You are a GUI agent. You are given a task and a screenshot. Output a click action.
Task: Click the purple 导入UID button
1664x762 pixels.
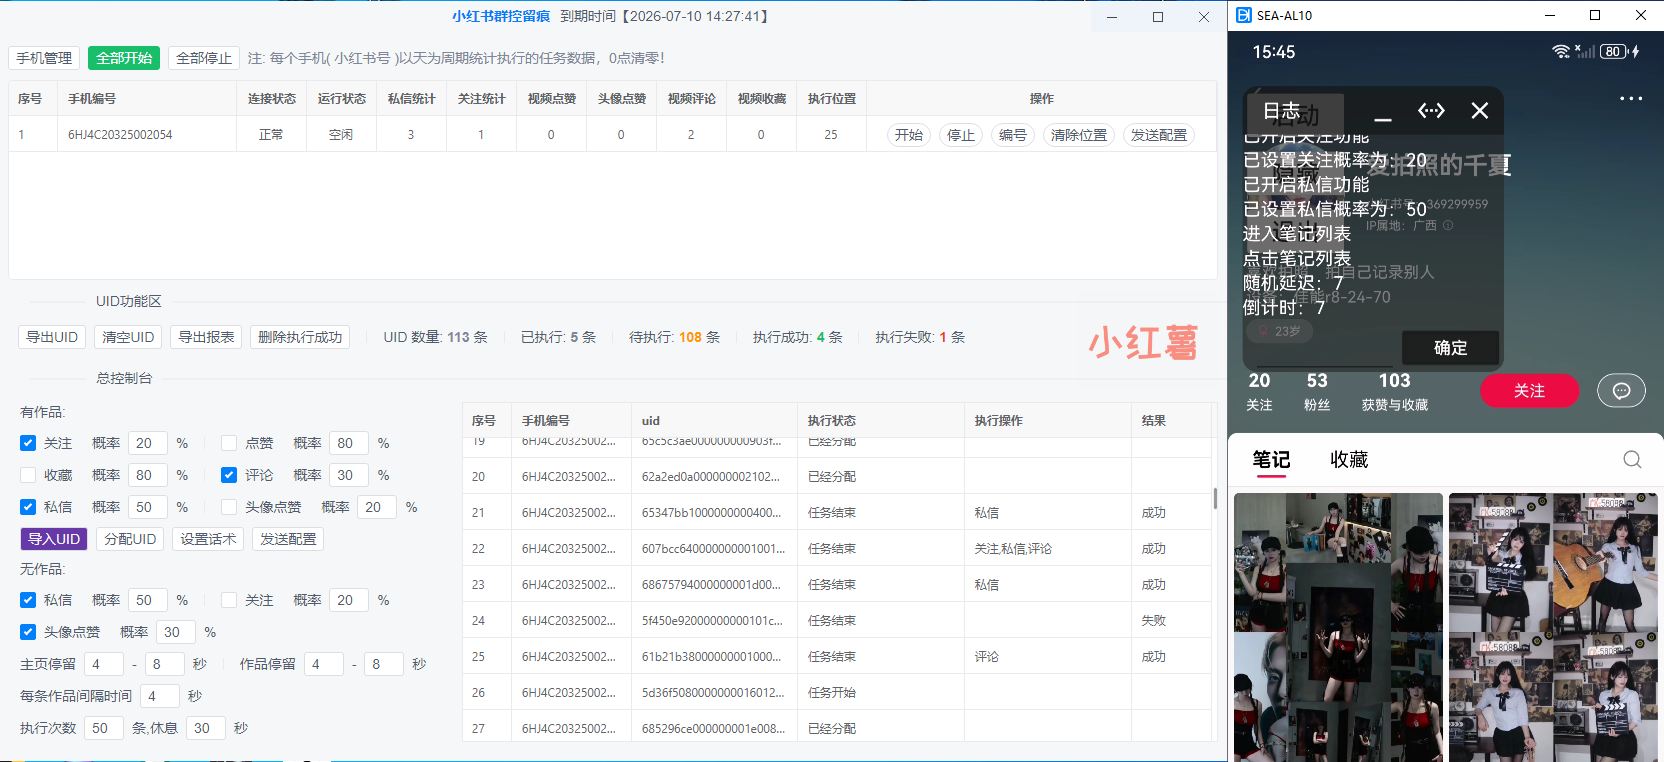click(x=54, y=539)
